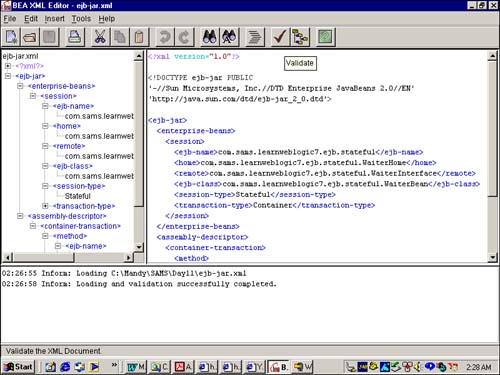
Task: Click the <assembly-descriptor> tag label in tree
Action: (x=67, y=216)
